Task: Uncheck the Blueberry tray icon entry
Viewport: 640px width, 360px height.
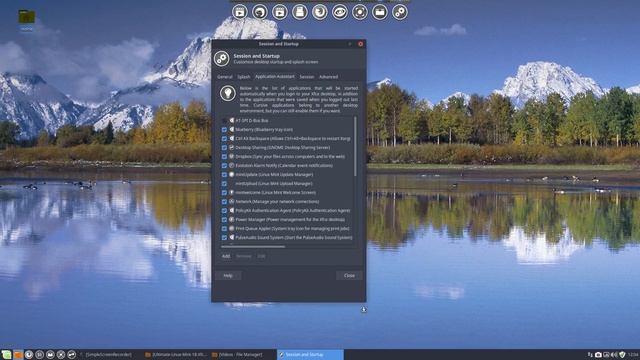Action: point(224,130)
